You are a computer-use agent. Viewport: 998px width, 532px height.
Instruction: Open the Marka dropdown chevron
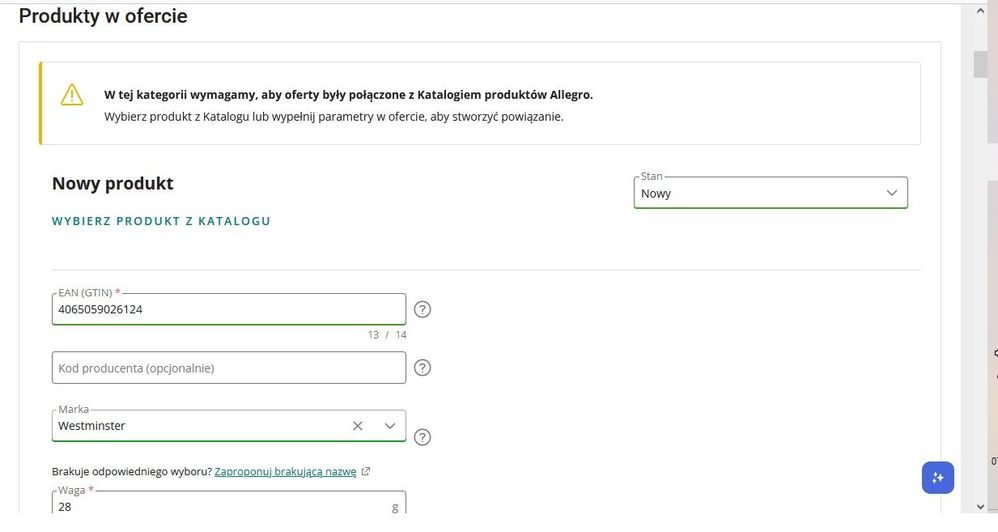click(x=390, y=426)
